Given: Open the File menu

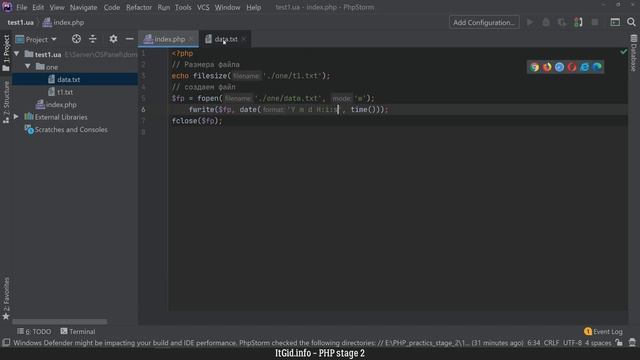Looking at the screenshot, I should coord(22,7).
